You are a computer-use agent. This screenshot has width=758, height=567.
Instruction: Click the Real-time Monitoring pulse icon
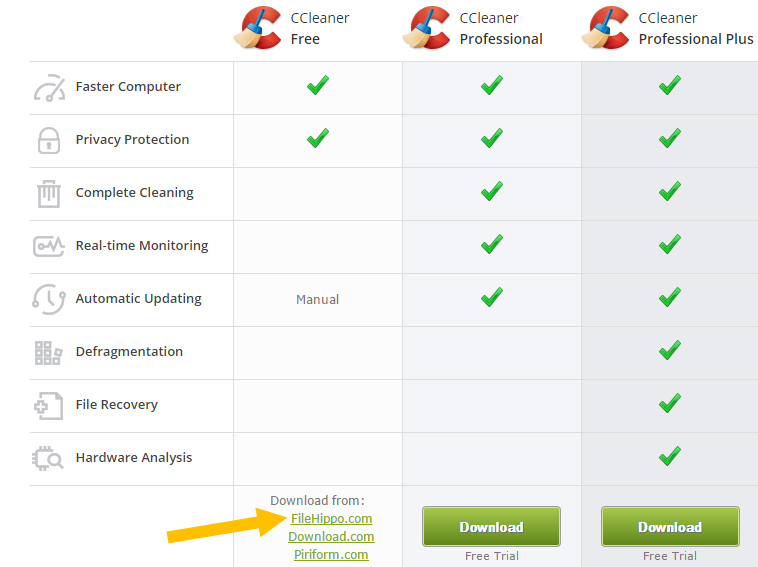click(x=48, y=246)
